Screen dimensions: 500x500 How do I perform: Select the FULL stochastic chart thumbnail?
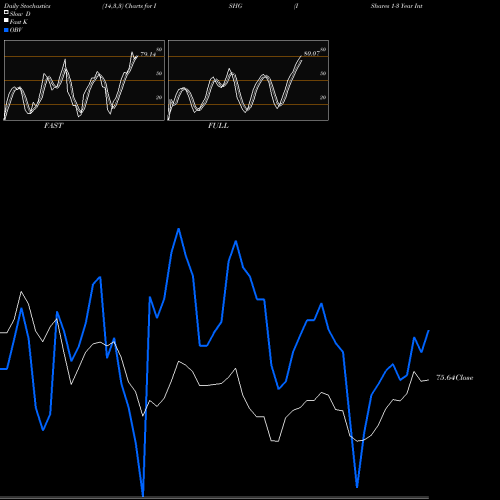(248, 80)
